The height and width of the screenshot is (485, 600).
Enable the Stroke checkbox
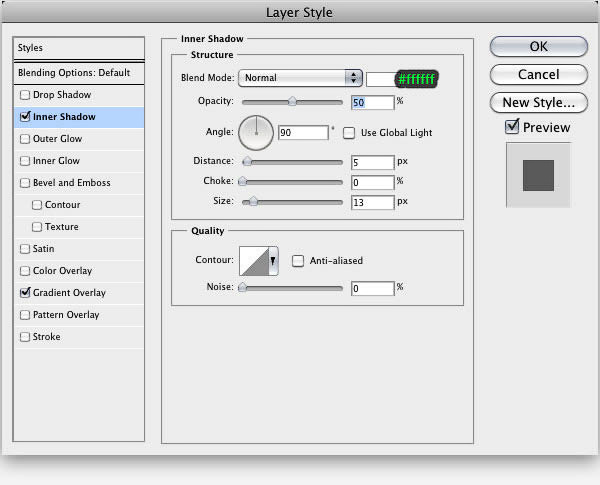[25, 337]
